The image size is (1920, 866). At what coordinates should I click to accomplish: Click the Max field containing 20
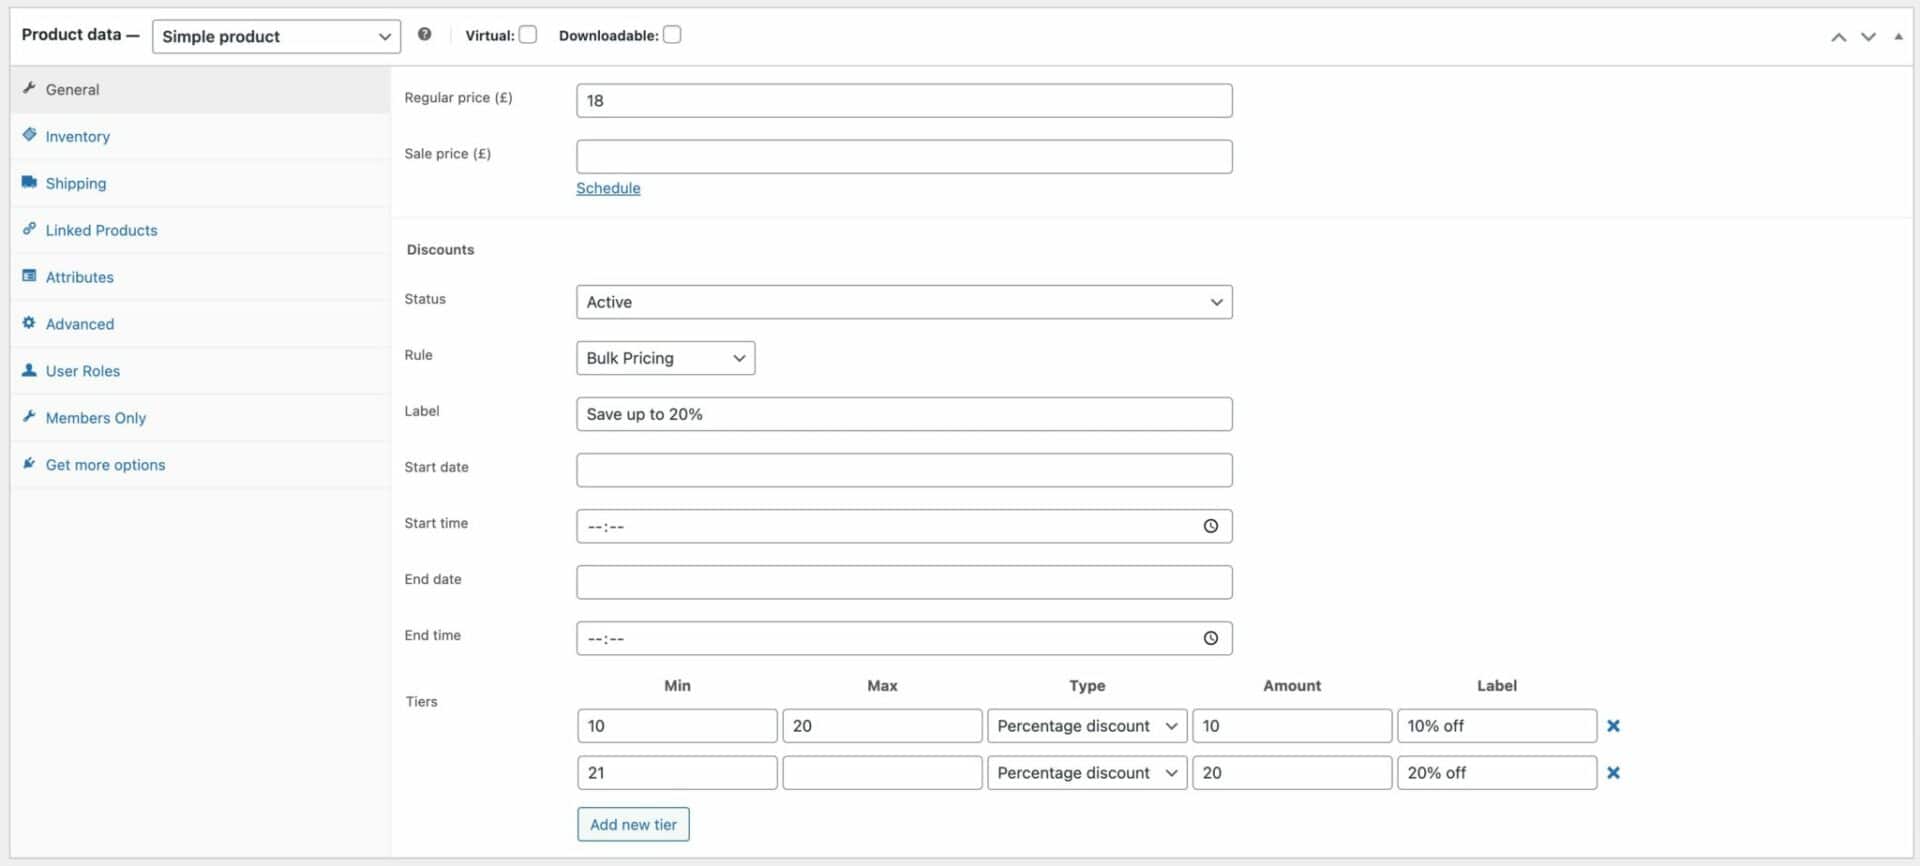coord(882,726)
